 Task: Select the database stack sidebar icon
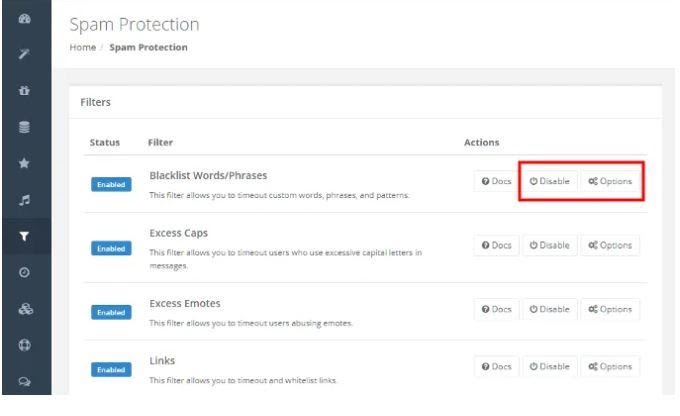pyautogui.click(x=24, y=127)
